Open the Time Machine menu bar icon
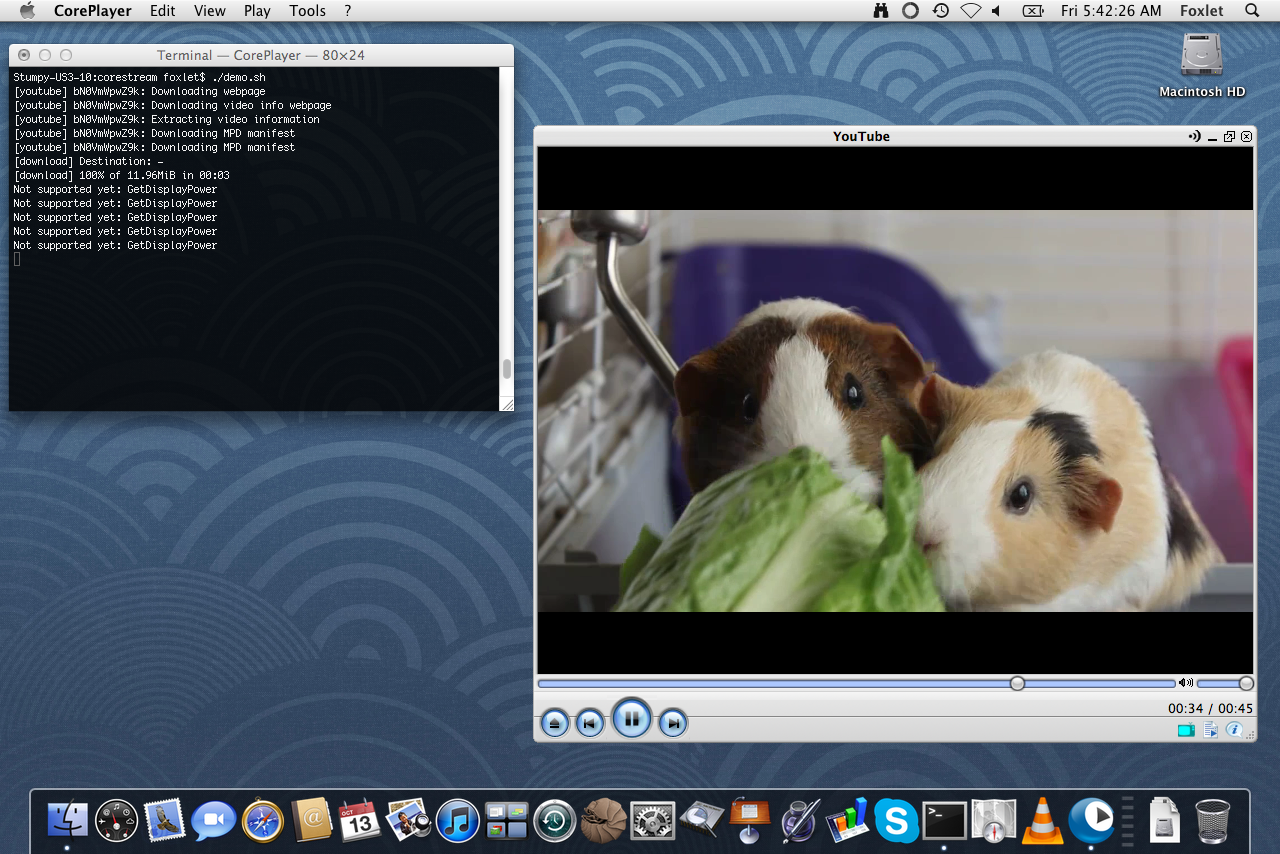 pyautogui.click(x=940, y=11)
